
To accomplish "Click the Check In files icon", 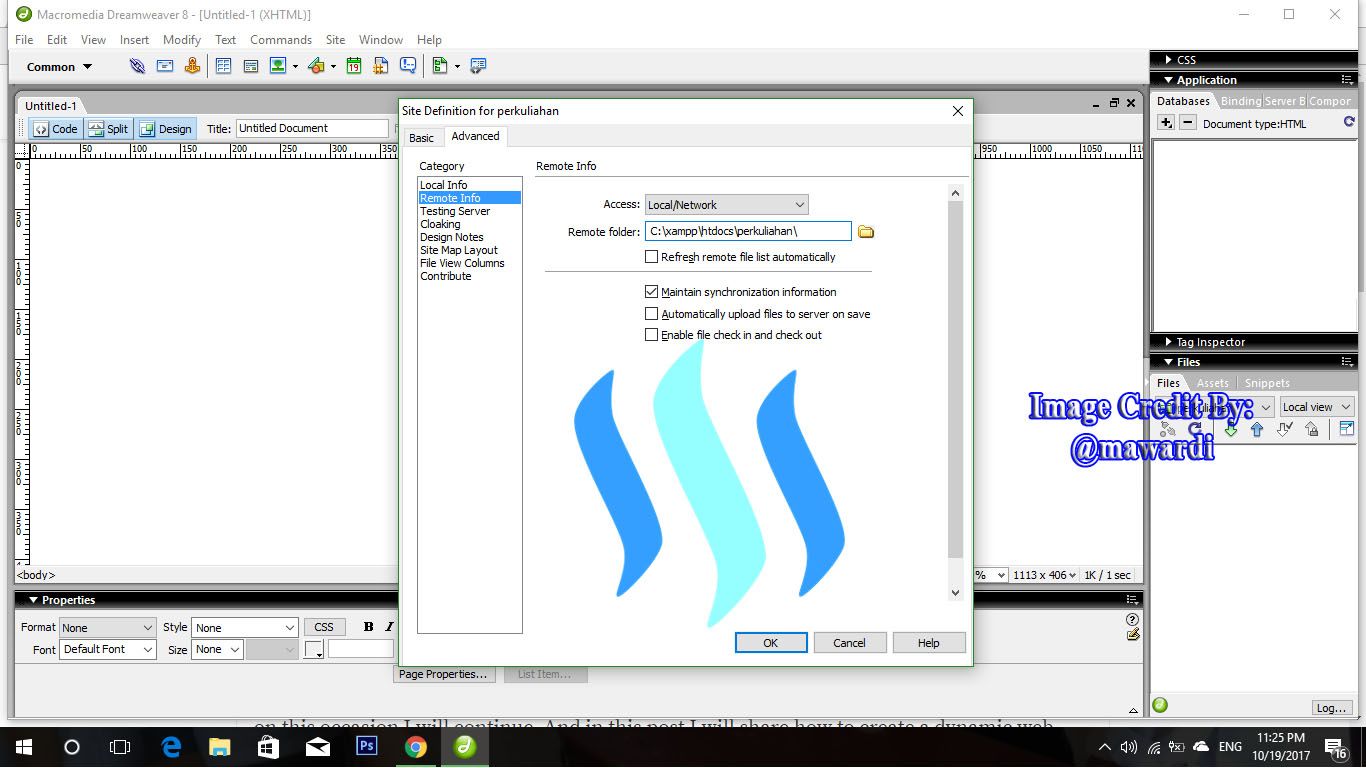I will (x=1312, y=429).
